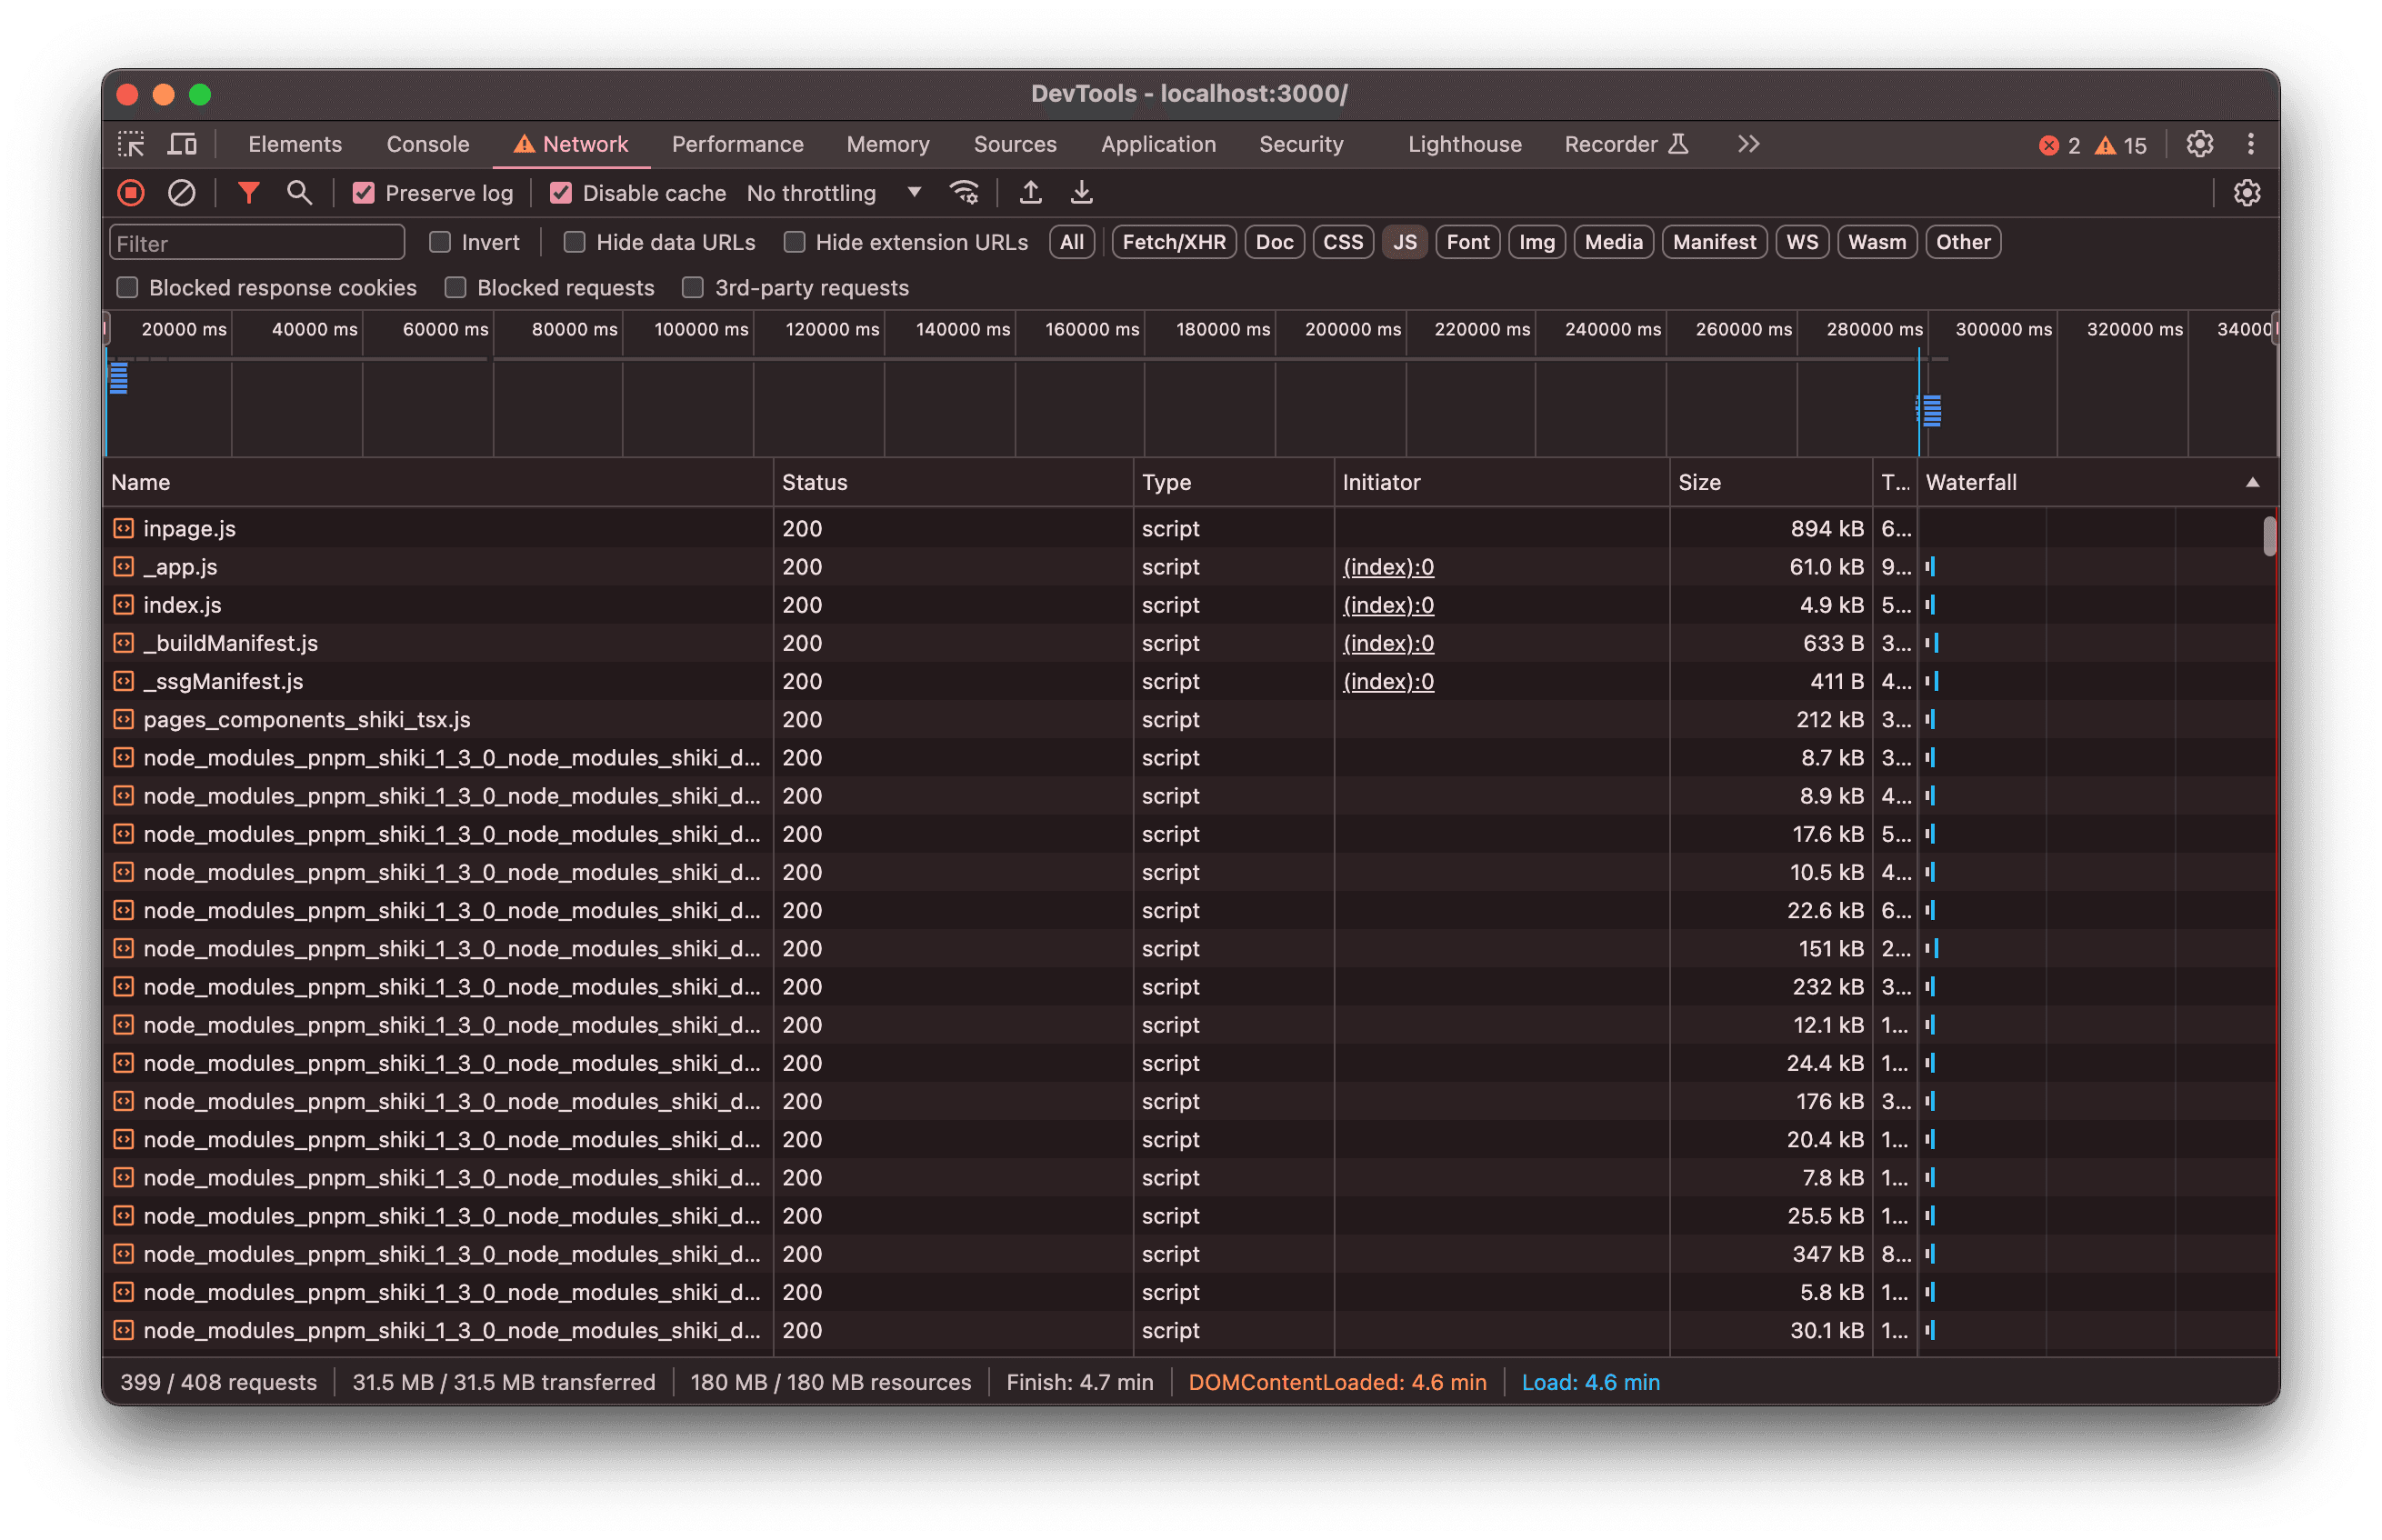Screen dimensions: 2382x1540
Task: Select the inpage.js request row
Action: (1191, 528)
